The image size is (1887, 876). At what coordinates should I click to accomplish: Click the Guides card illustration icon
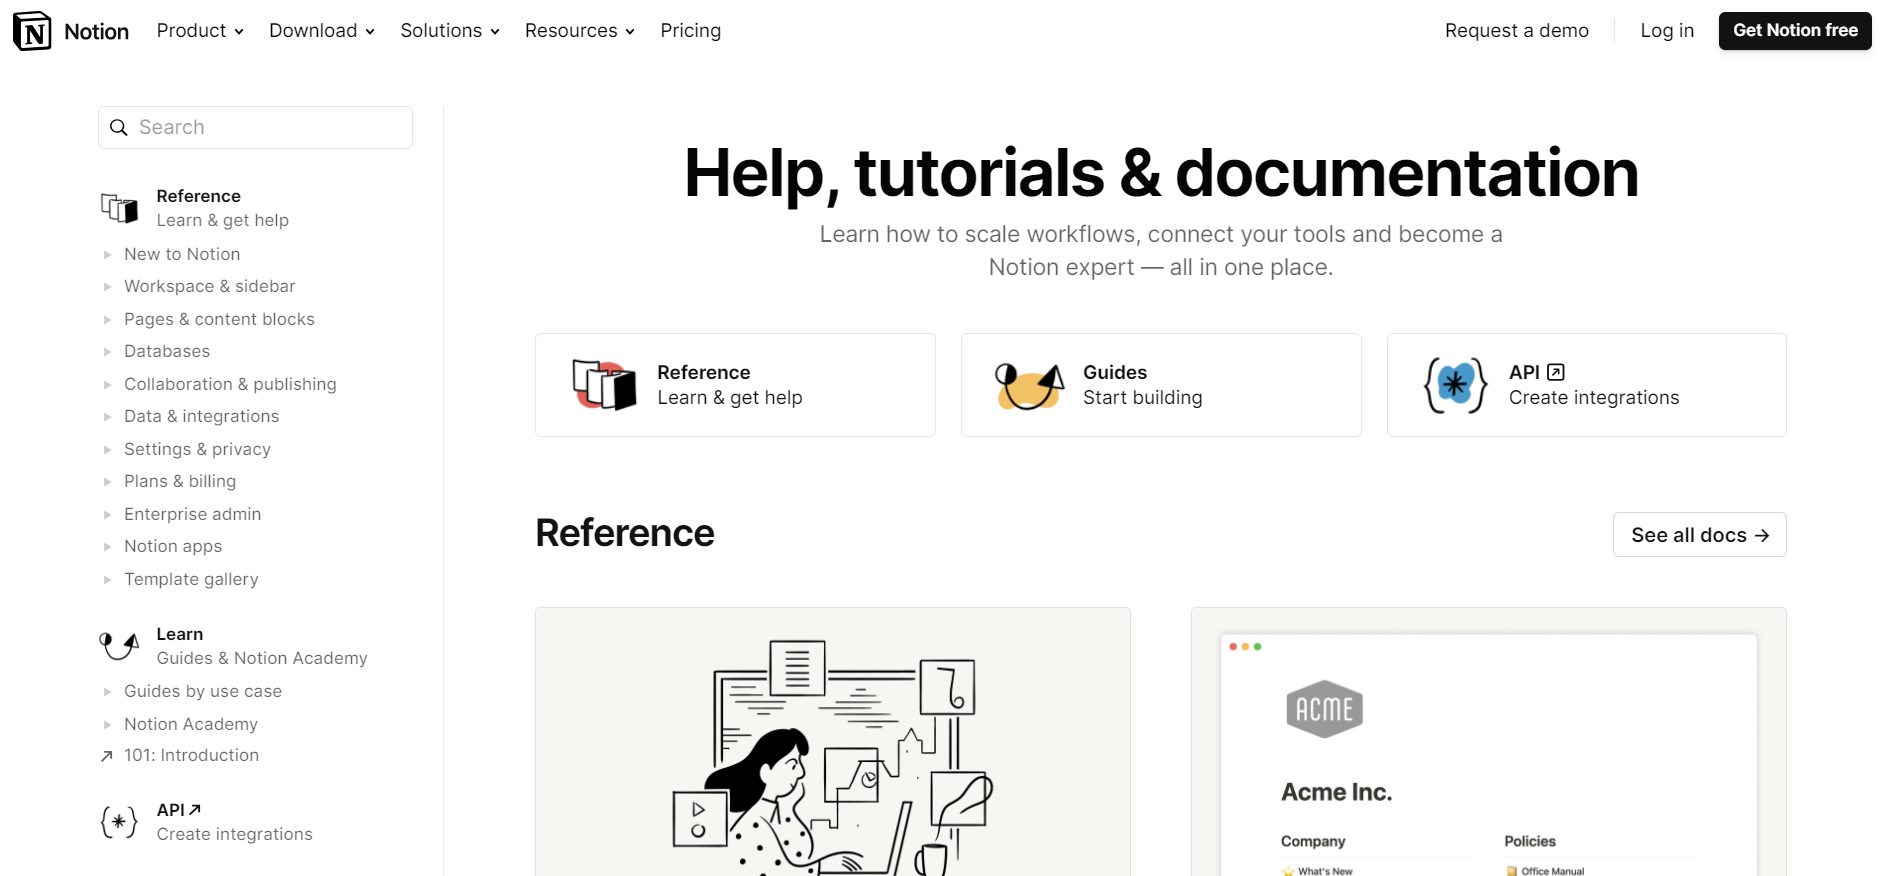coord(1029,386)
